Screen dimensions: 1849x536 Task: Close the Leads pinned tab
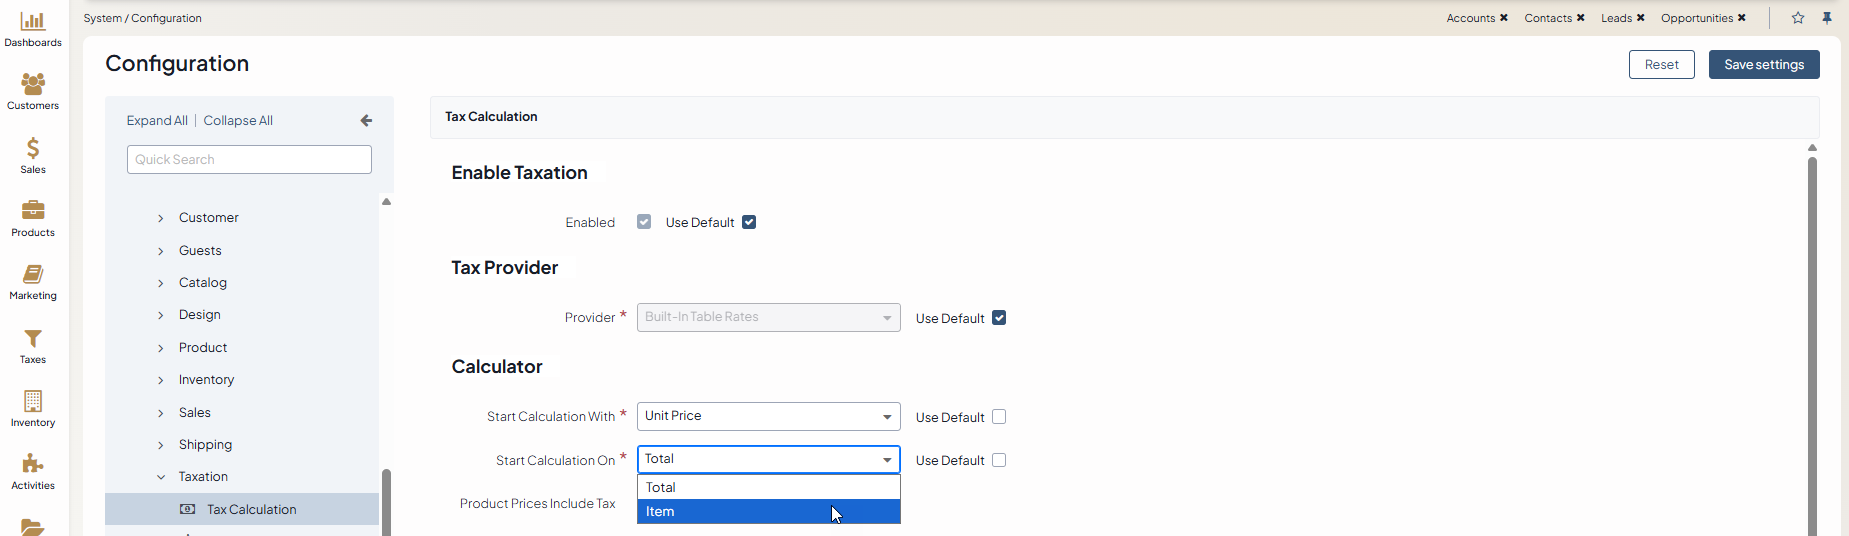pos(1641,18)
